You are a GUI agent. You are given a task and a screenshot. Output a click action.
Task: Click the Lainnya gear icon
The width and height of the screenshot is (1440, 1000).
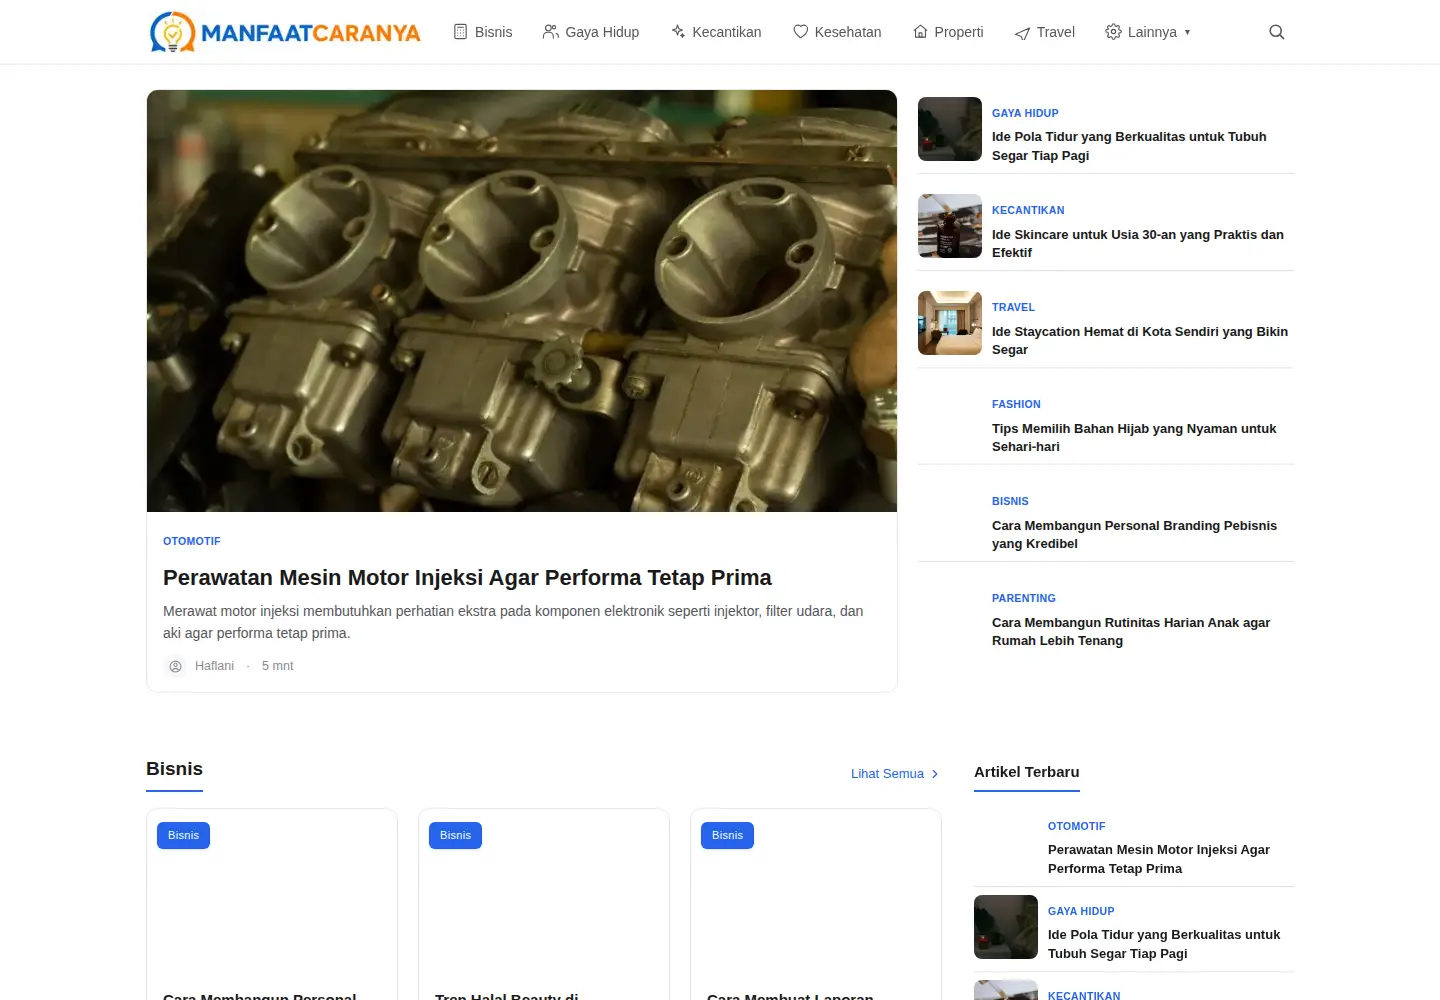click(1113, 32)
